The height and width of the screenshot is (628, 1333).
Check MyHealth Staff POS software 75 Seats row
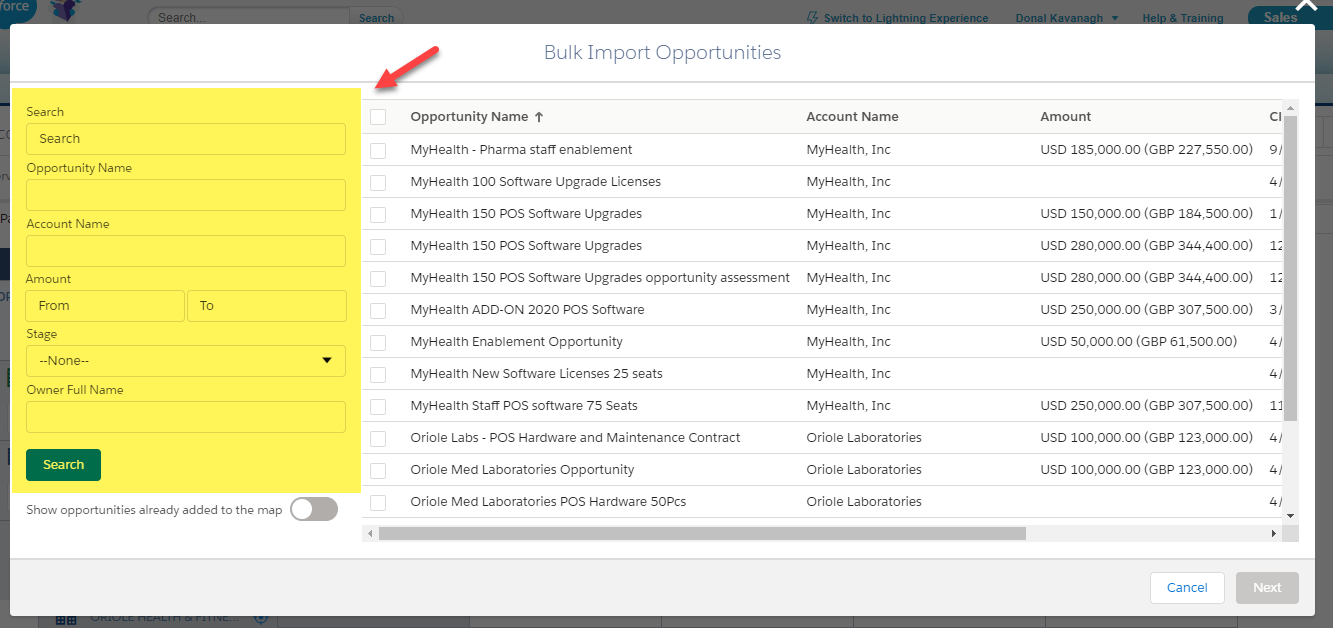point(378,406)
